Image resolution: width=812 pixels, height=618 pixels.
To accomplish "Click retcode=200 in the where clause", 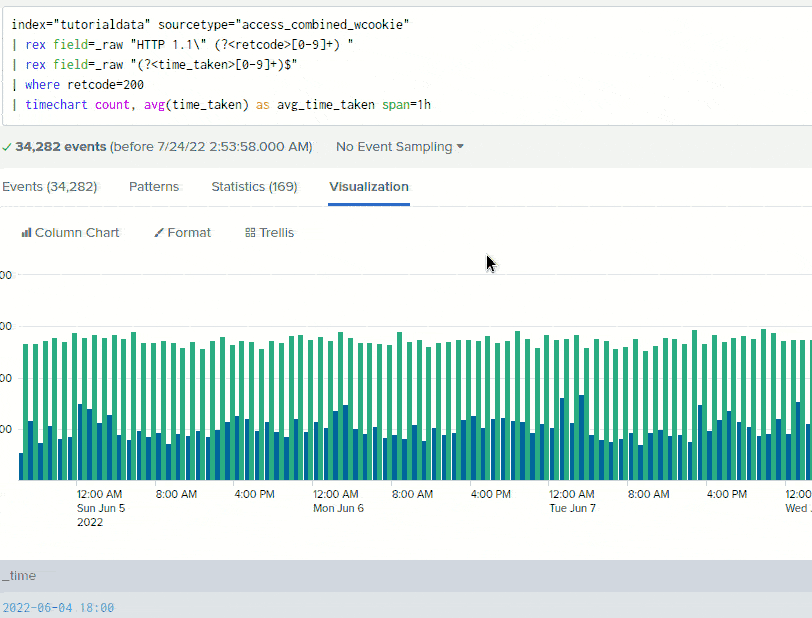I will point(106,84).
